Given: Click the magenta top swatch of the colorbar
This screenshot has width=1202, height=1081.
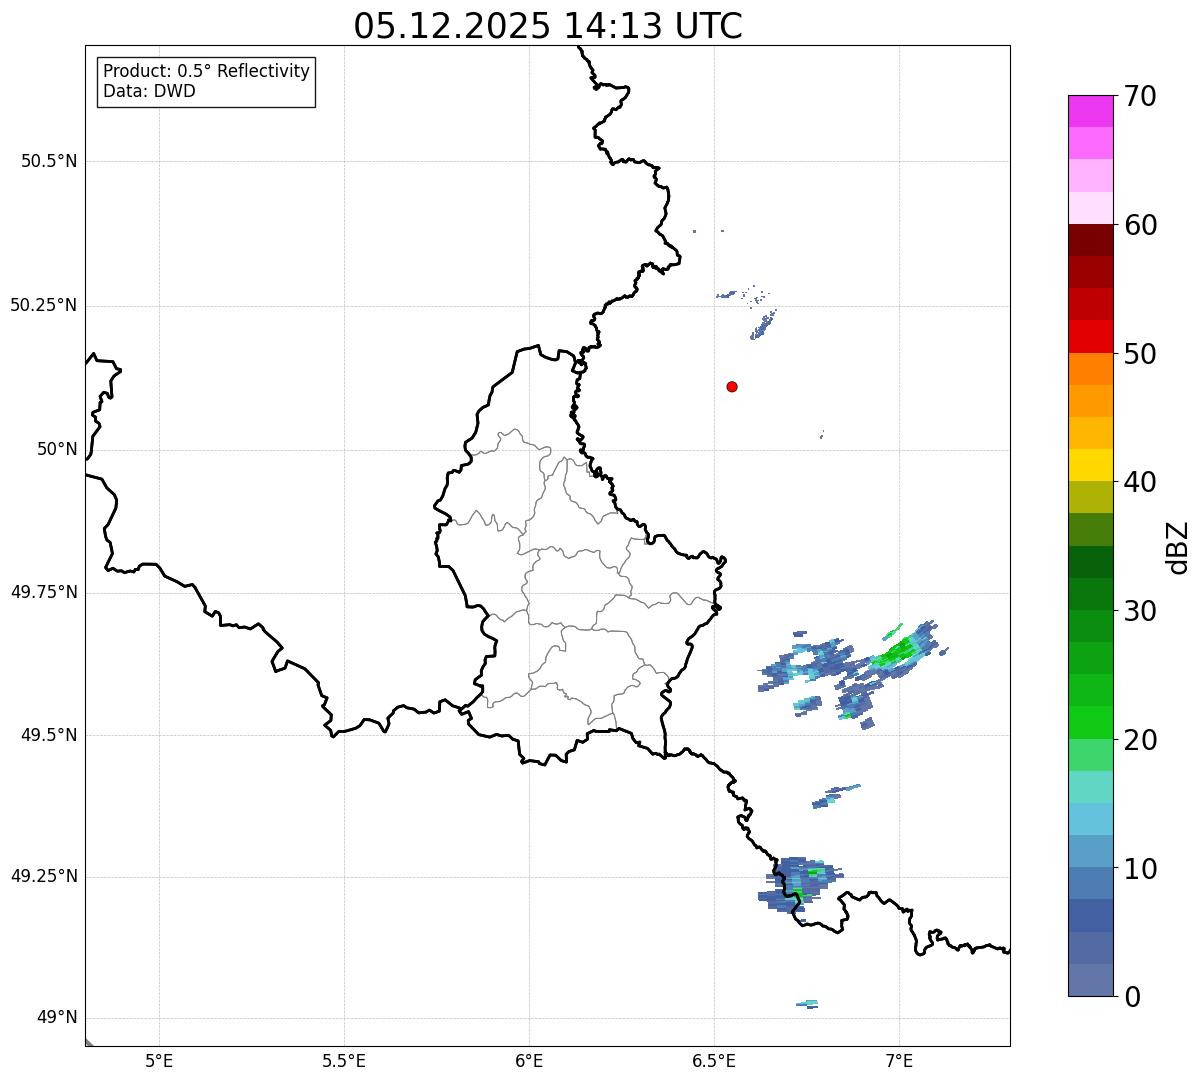Looking at the screenshot, I should tap(1090, 111).
